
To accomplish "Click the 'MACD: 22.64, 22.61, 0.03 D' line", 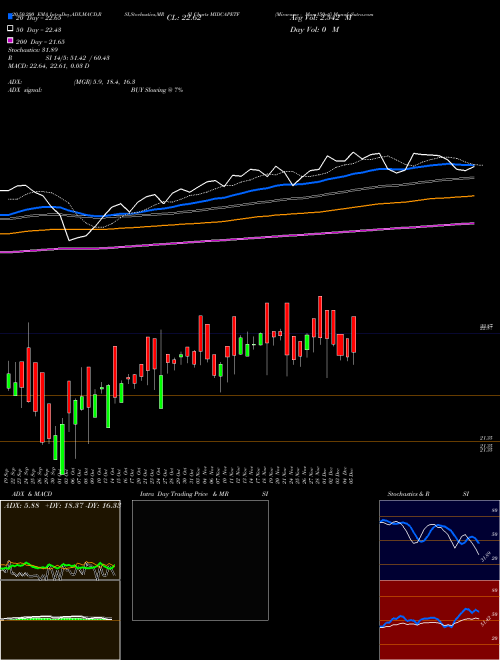I will tap(49, 66).
